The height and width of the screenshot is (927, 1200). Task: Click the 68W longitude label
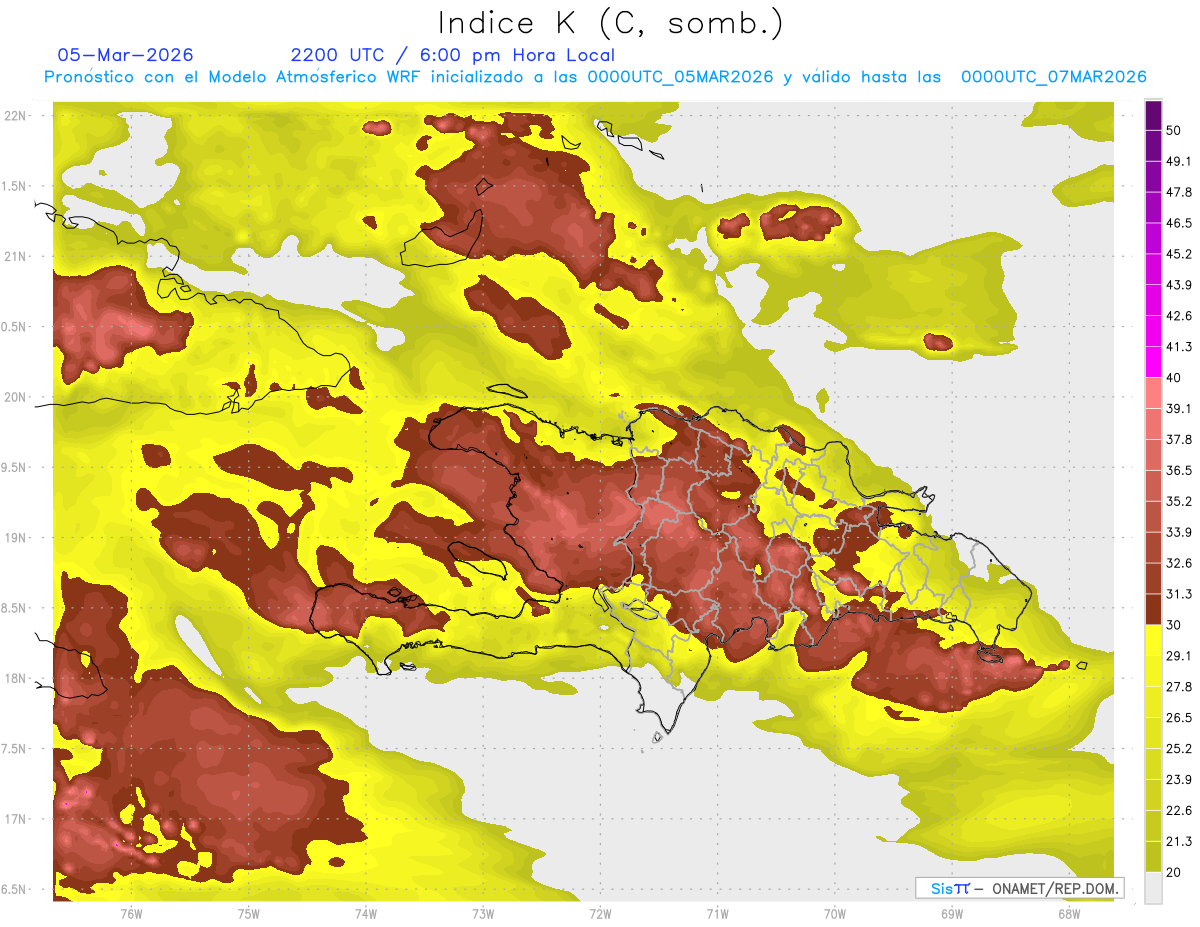pos(1069,912)
